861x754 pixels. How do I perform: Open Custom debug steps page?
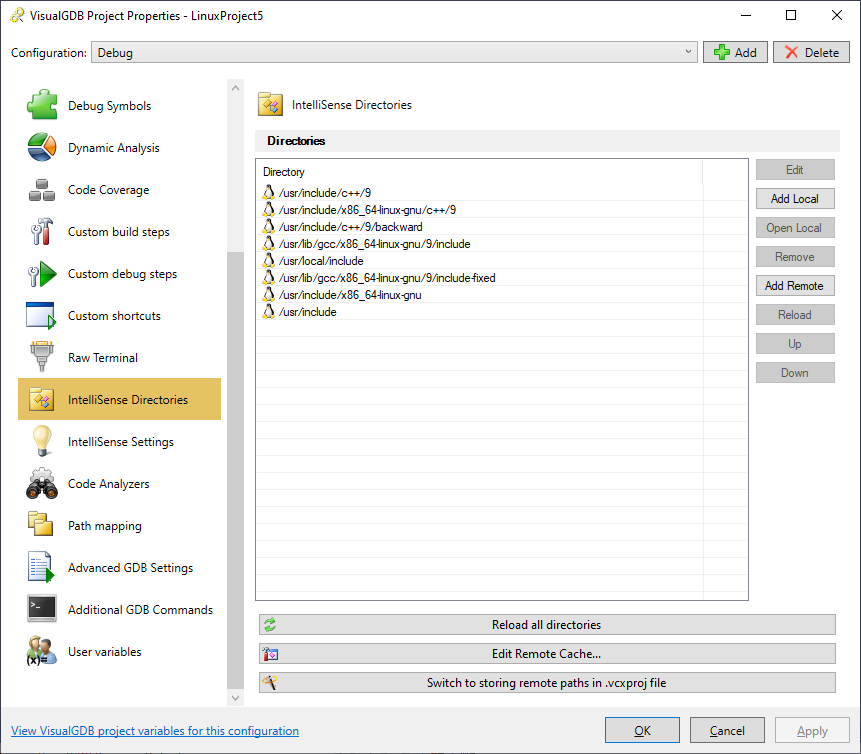point(122,273)
